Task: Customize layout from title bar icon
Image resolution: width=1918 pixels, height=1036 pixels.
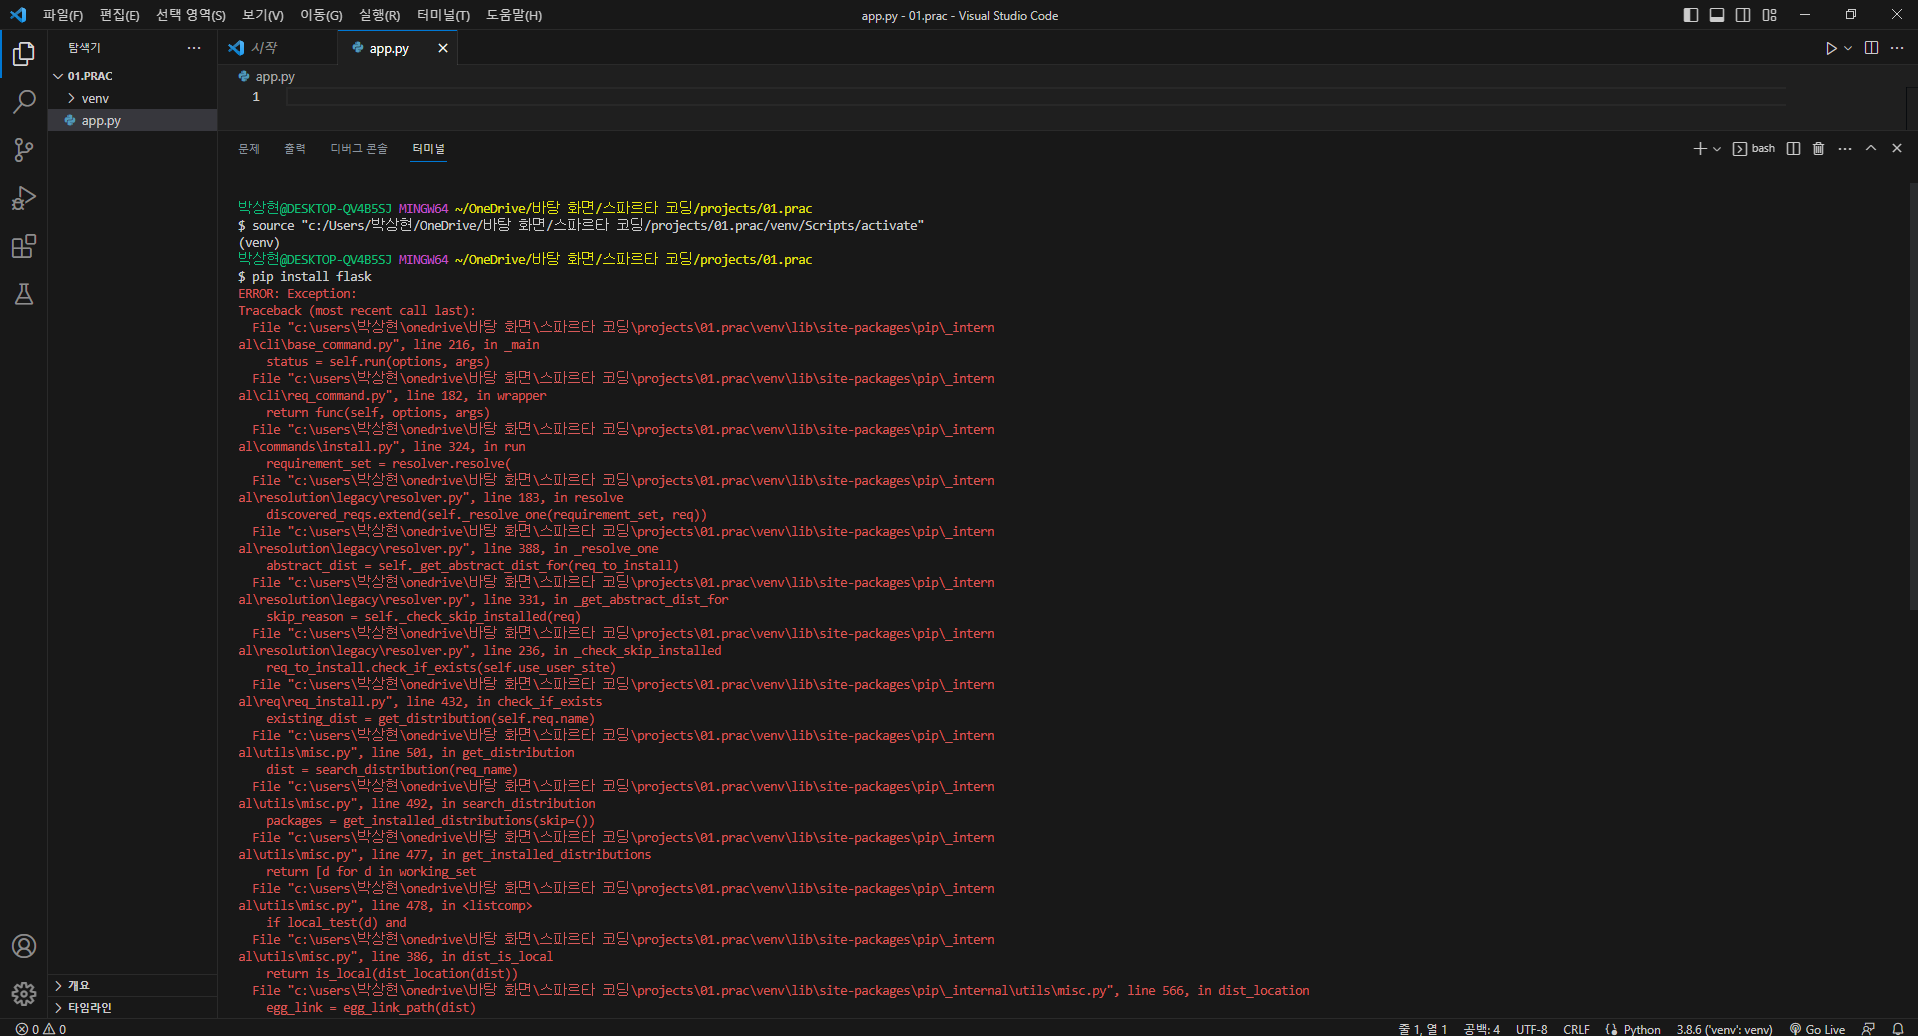Action: point(1769,15)
